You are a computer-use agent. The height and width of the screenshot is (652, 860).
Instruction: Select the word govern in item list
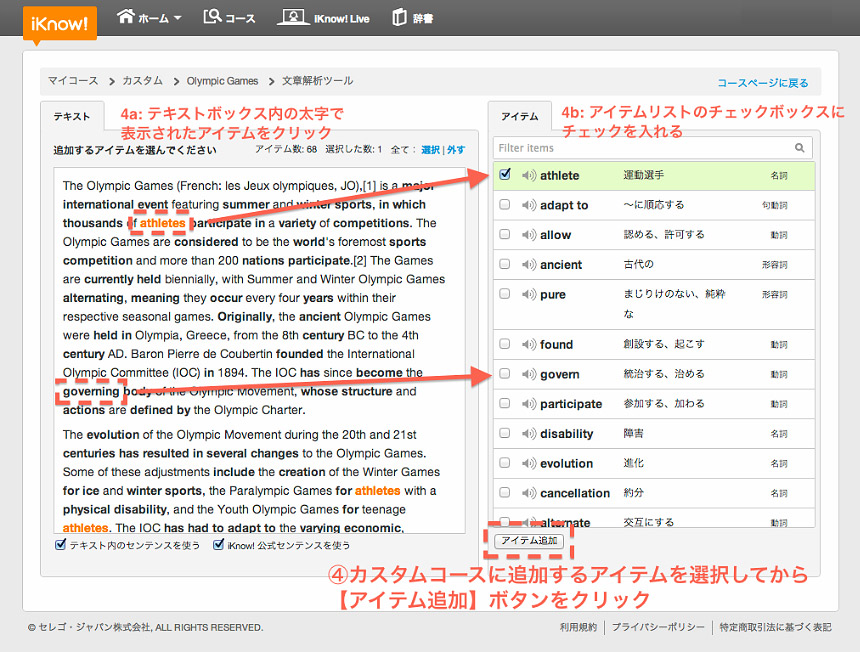(559, 375)
